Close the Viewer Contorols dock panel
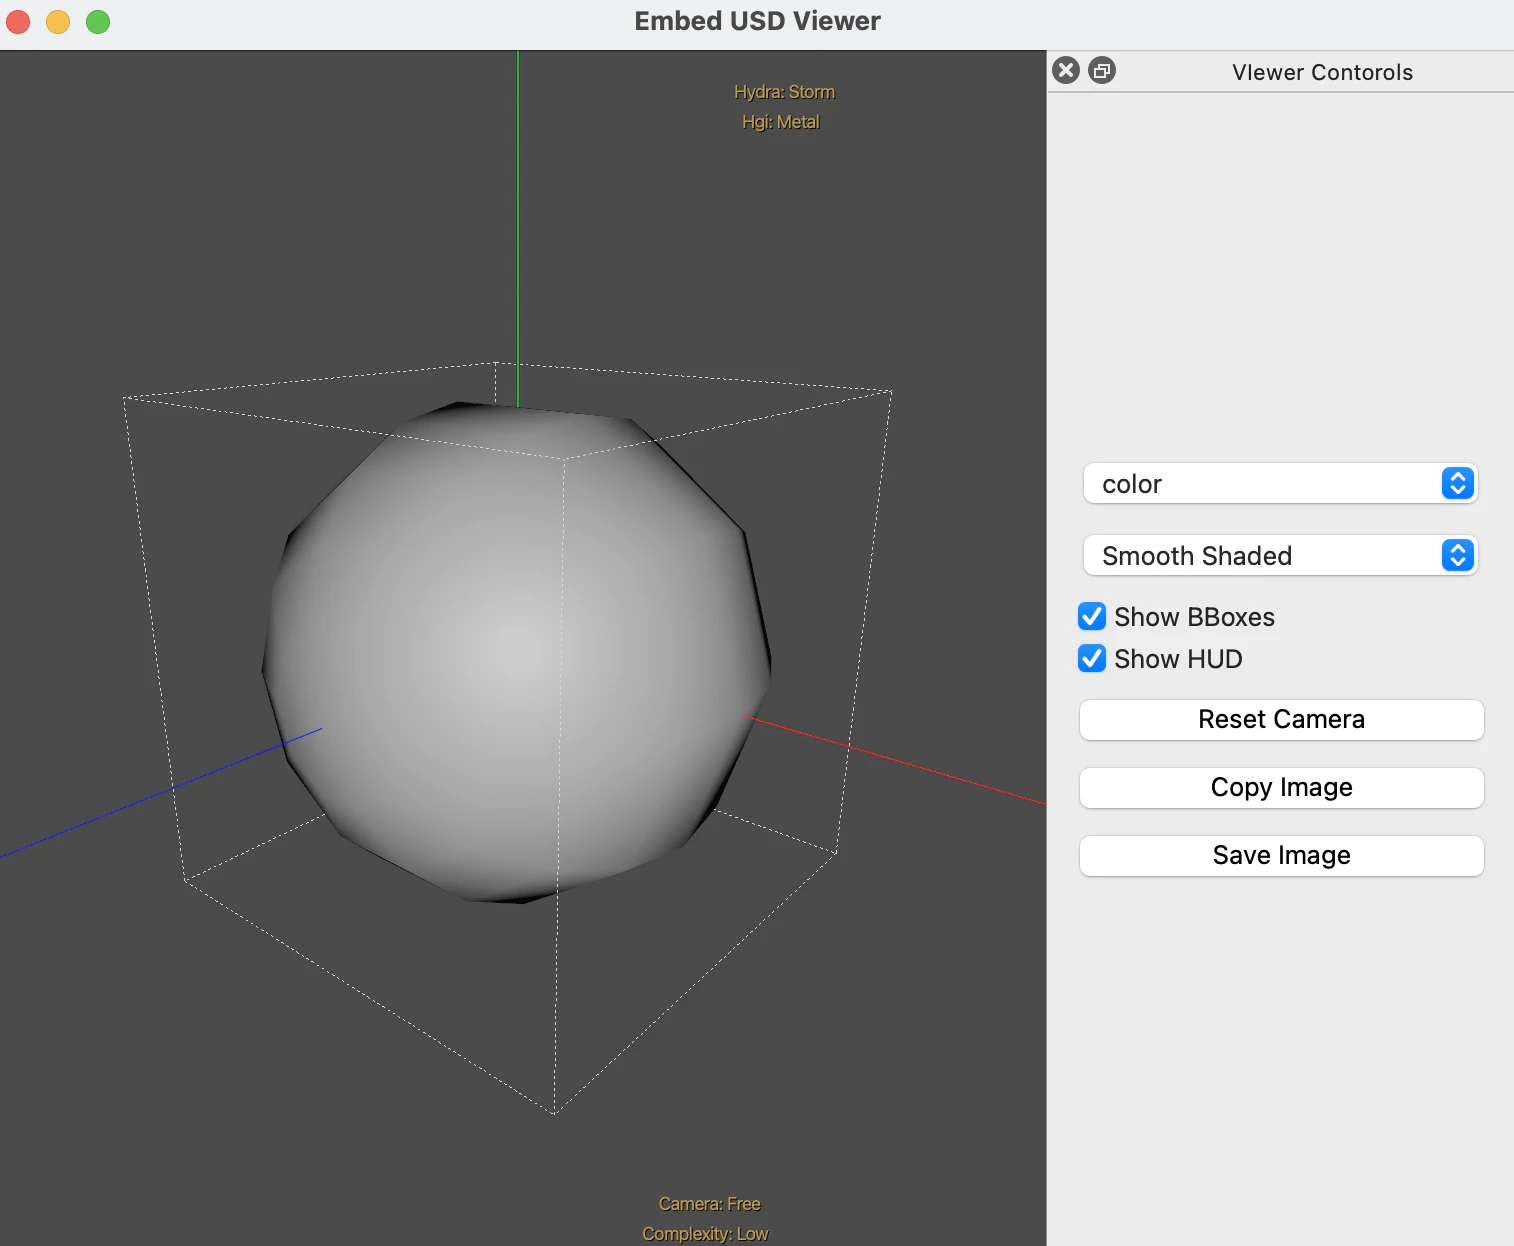Image resolution: width=1514 pixels, height=1246 pixels. (1066, 71)
